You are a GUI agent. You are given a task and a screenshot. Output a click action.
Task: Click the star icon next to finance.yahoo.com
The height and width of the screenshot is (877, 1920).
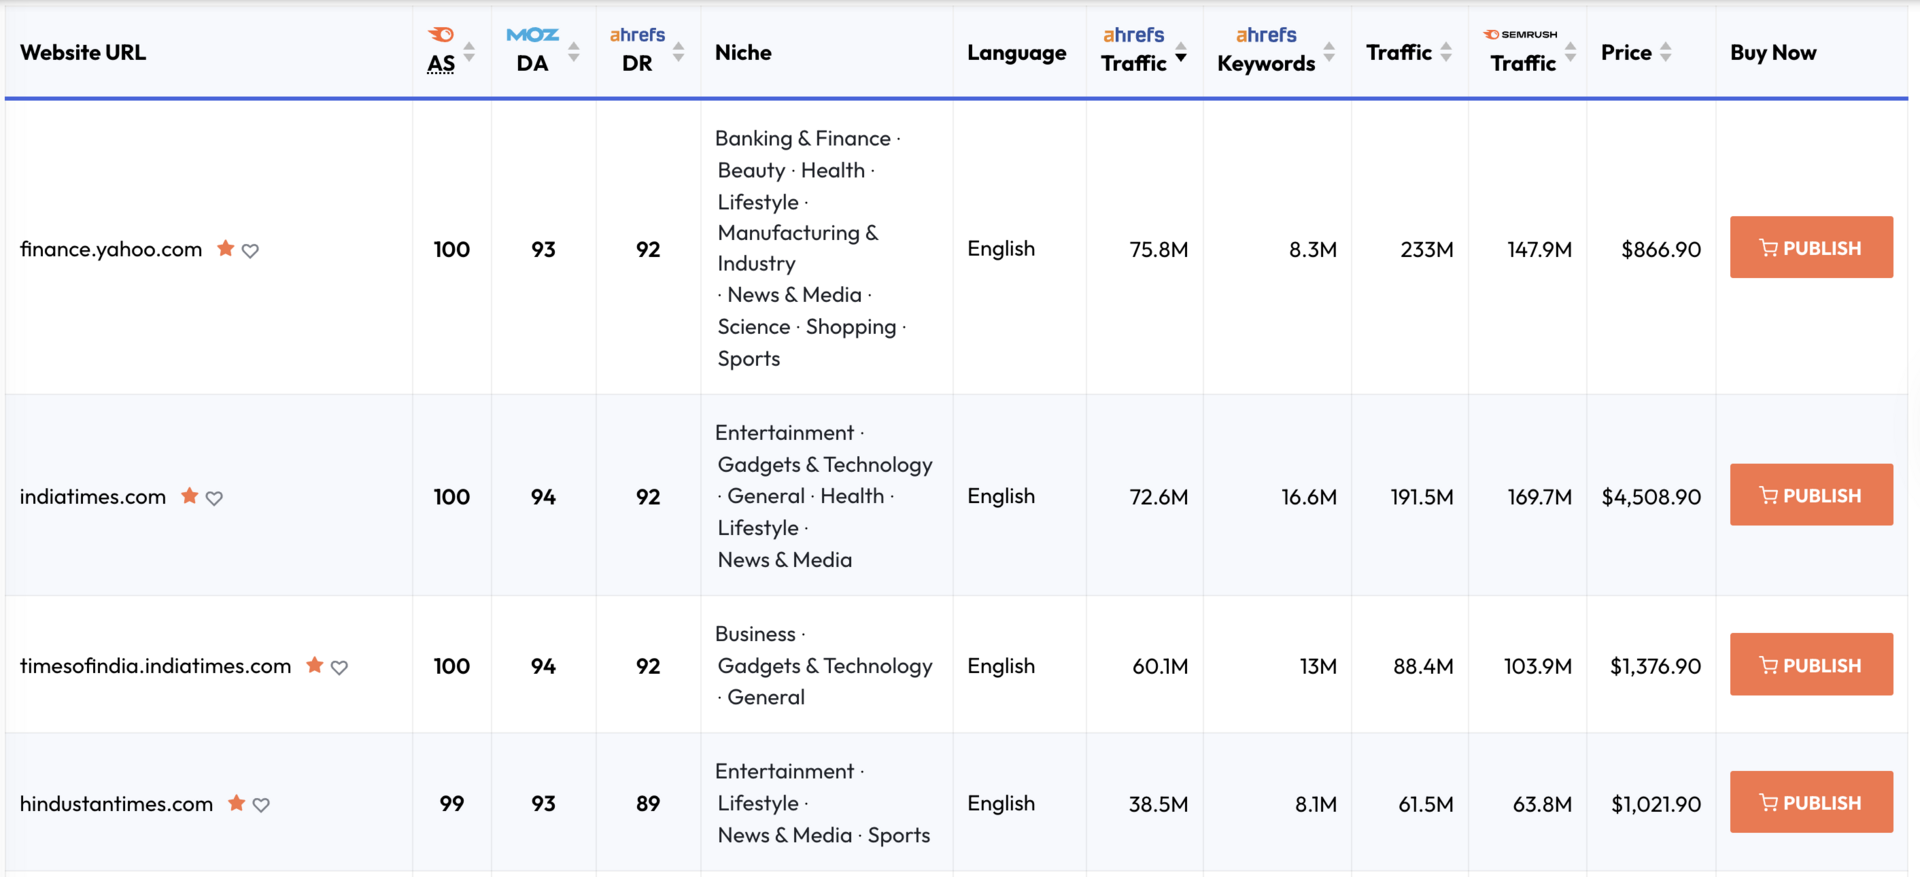coord(226,248)
